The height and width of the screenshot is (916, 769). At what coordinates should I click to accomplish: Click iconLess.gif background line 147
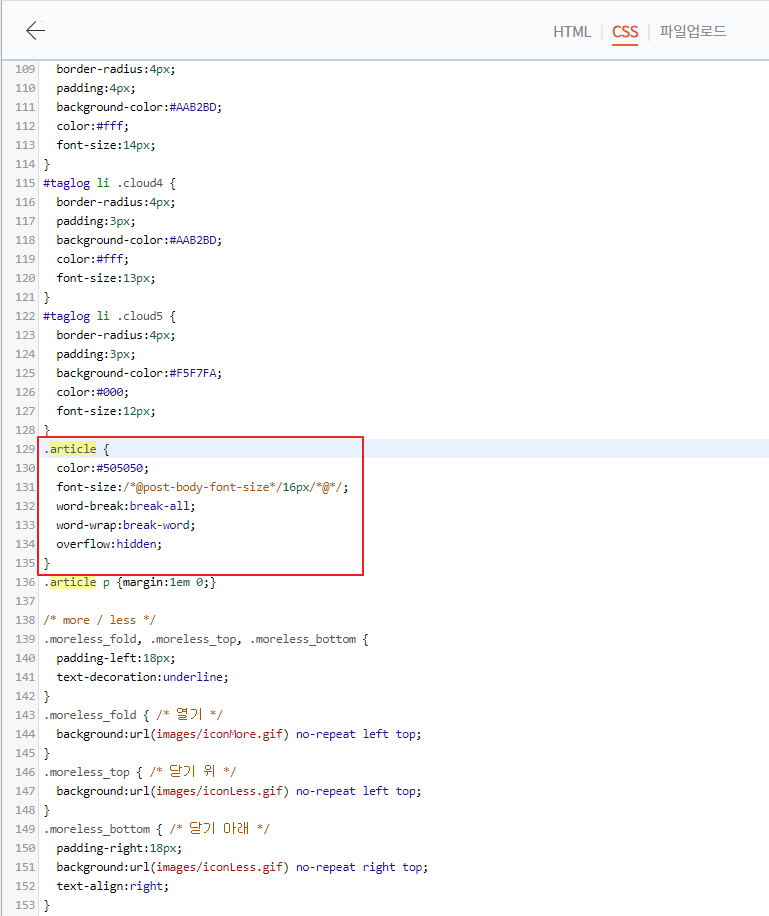(x=239, y=790)
